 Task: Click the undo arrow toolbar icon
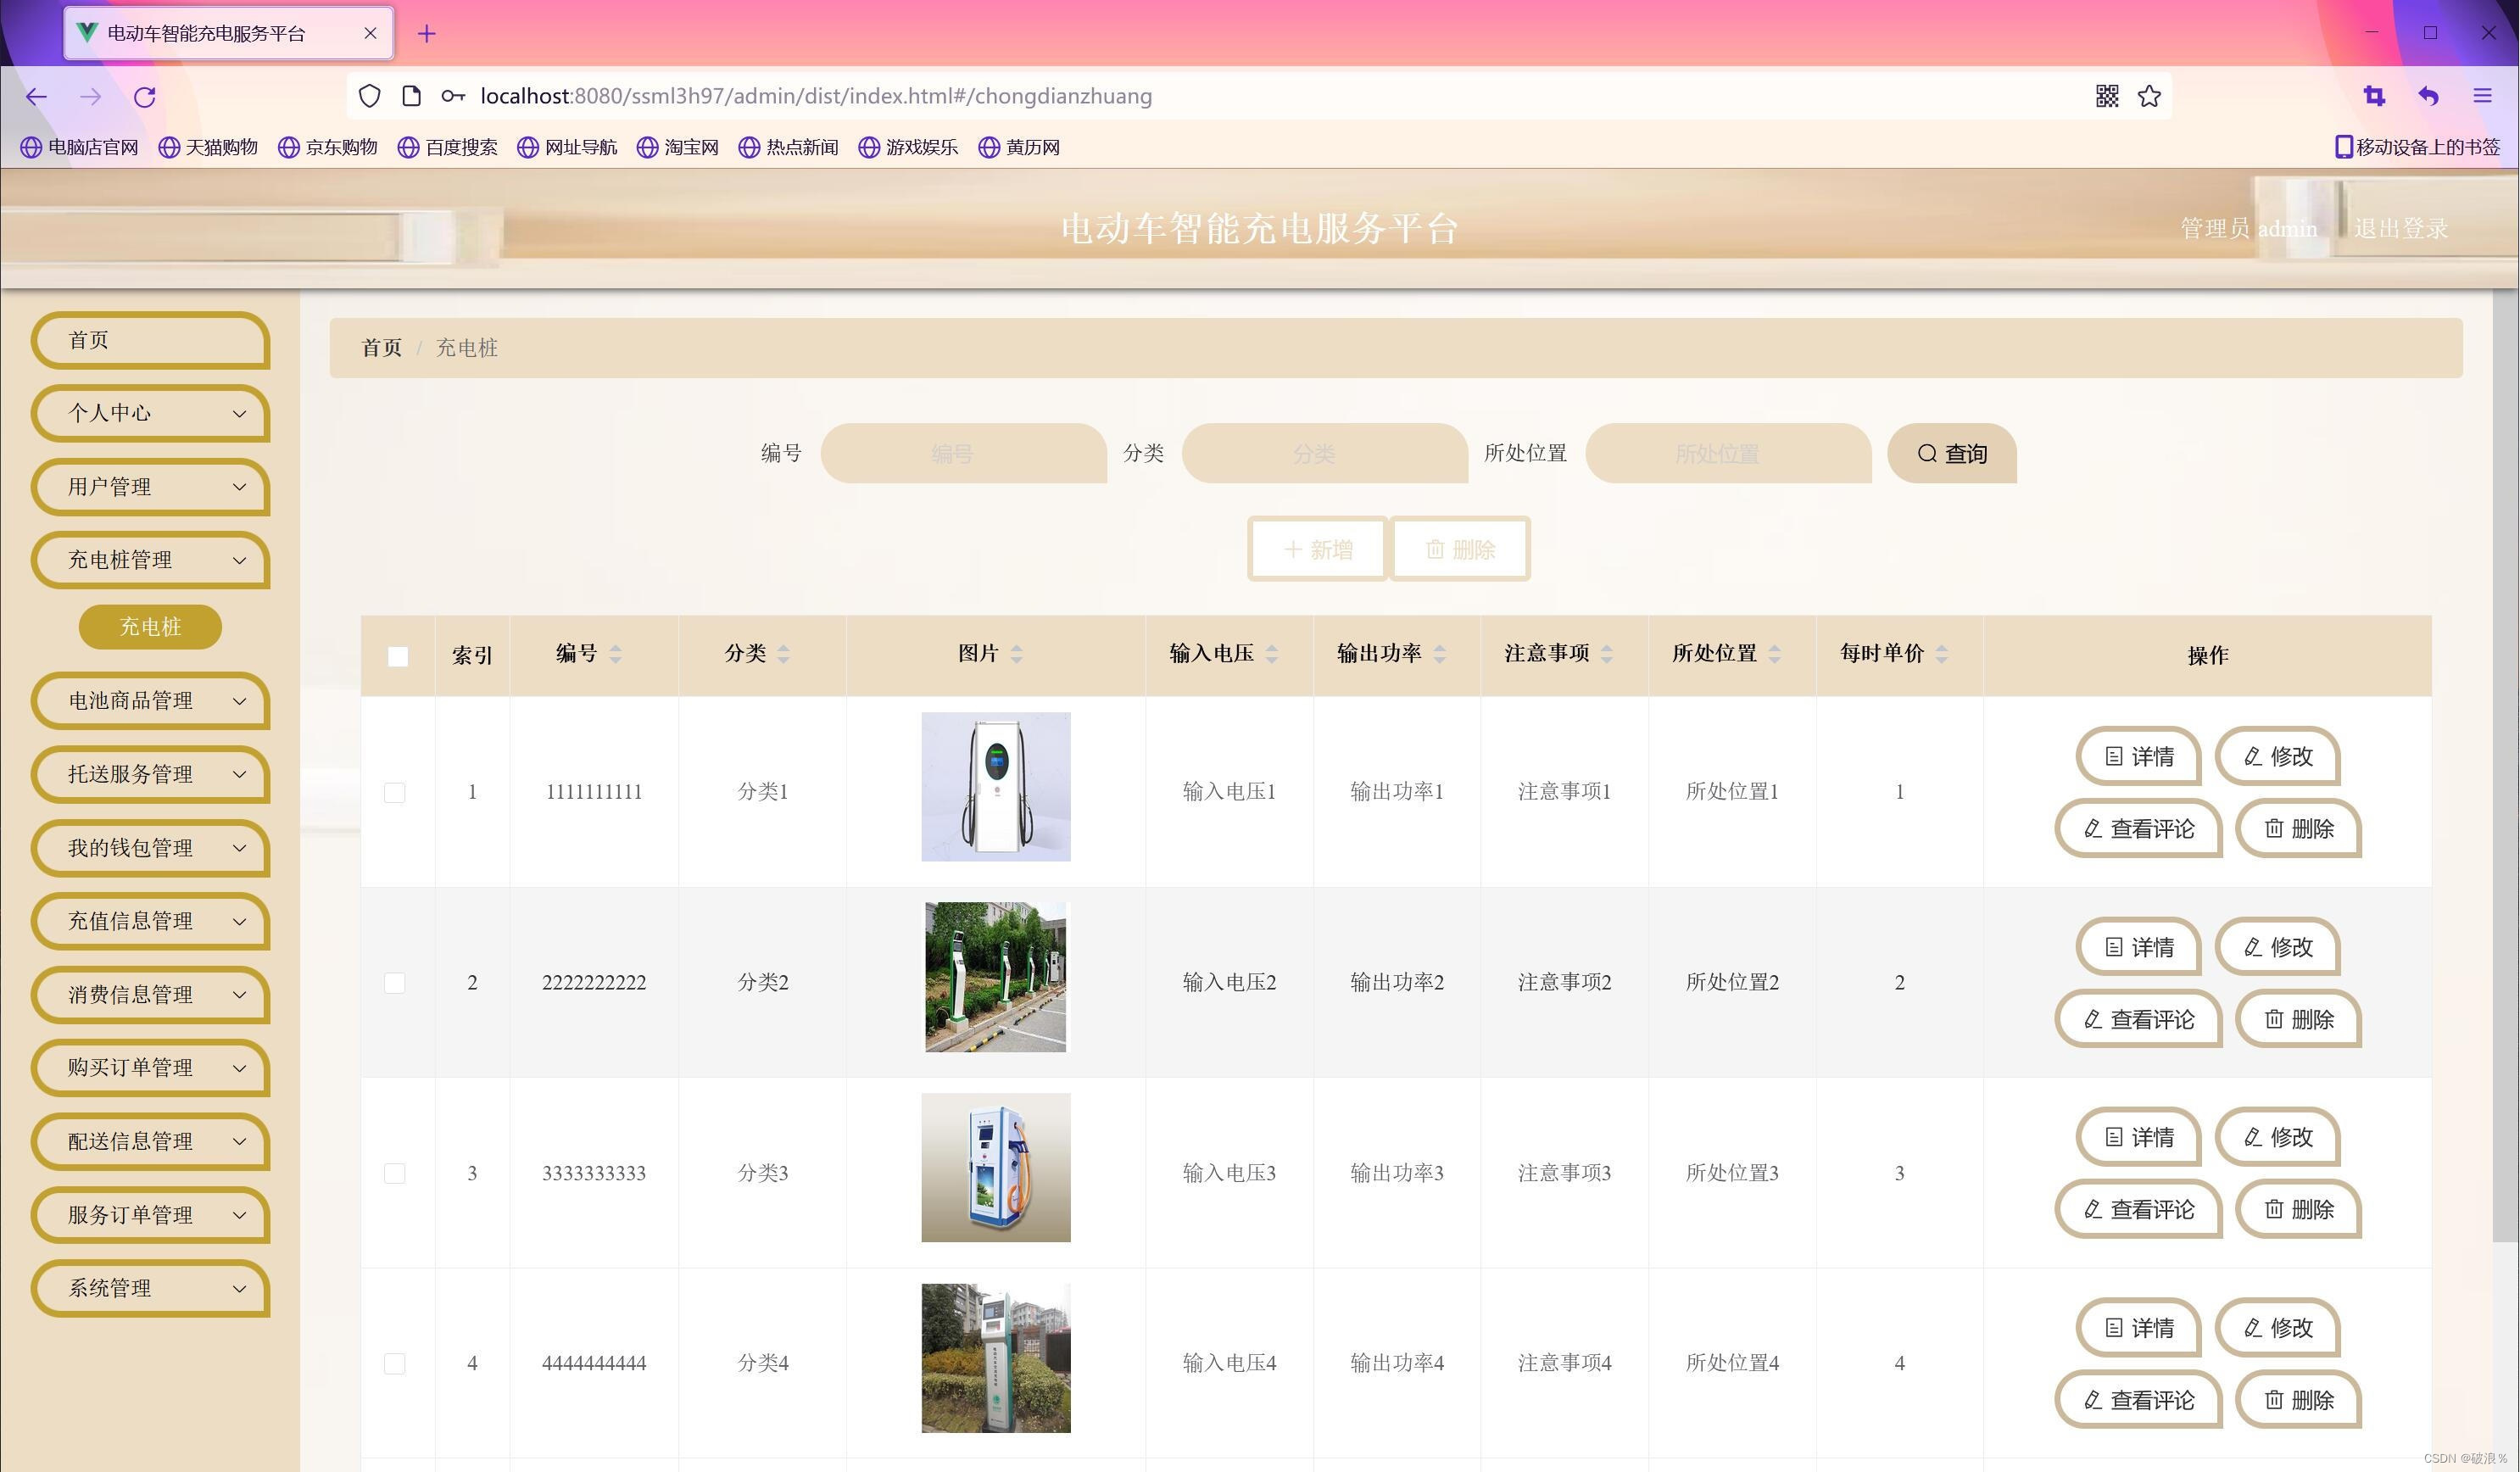click(2428, 96)
